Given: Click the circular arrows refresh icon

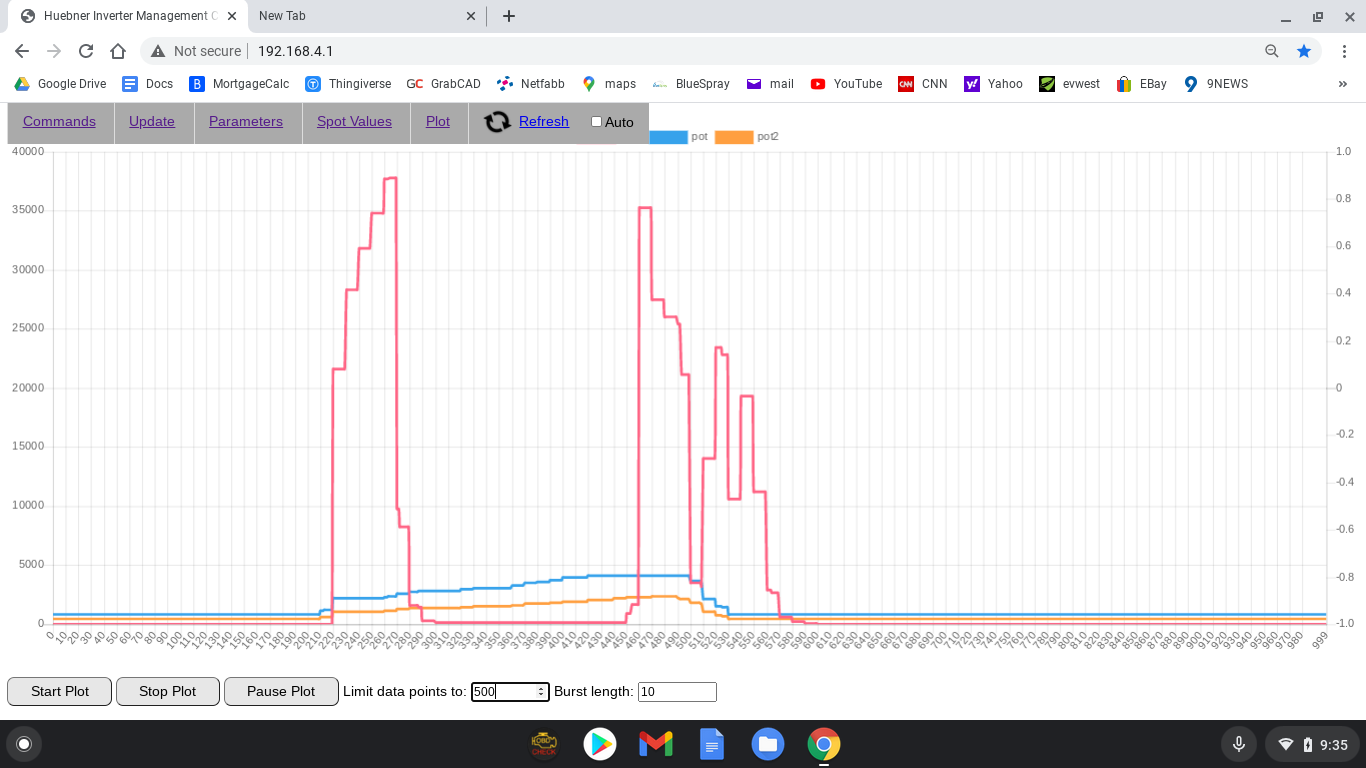Looking at the screenshot, I should coord(497,122).
